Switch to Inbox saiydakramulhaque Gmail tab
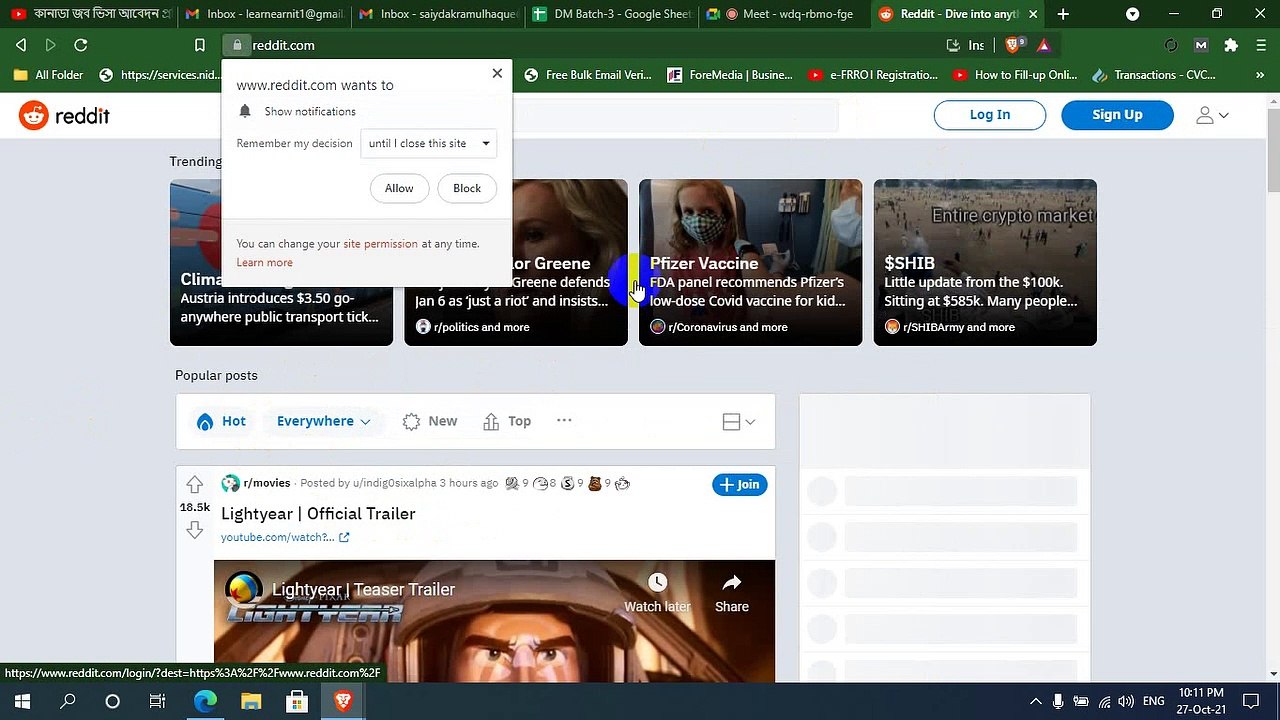 click(x=437, y=14)
